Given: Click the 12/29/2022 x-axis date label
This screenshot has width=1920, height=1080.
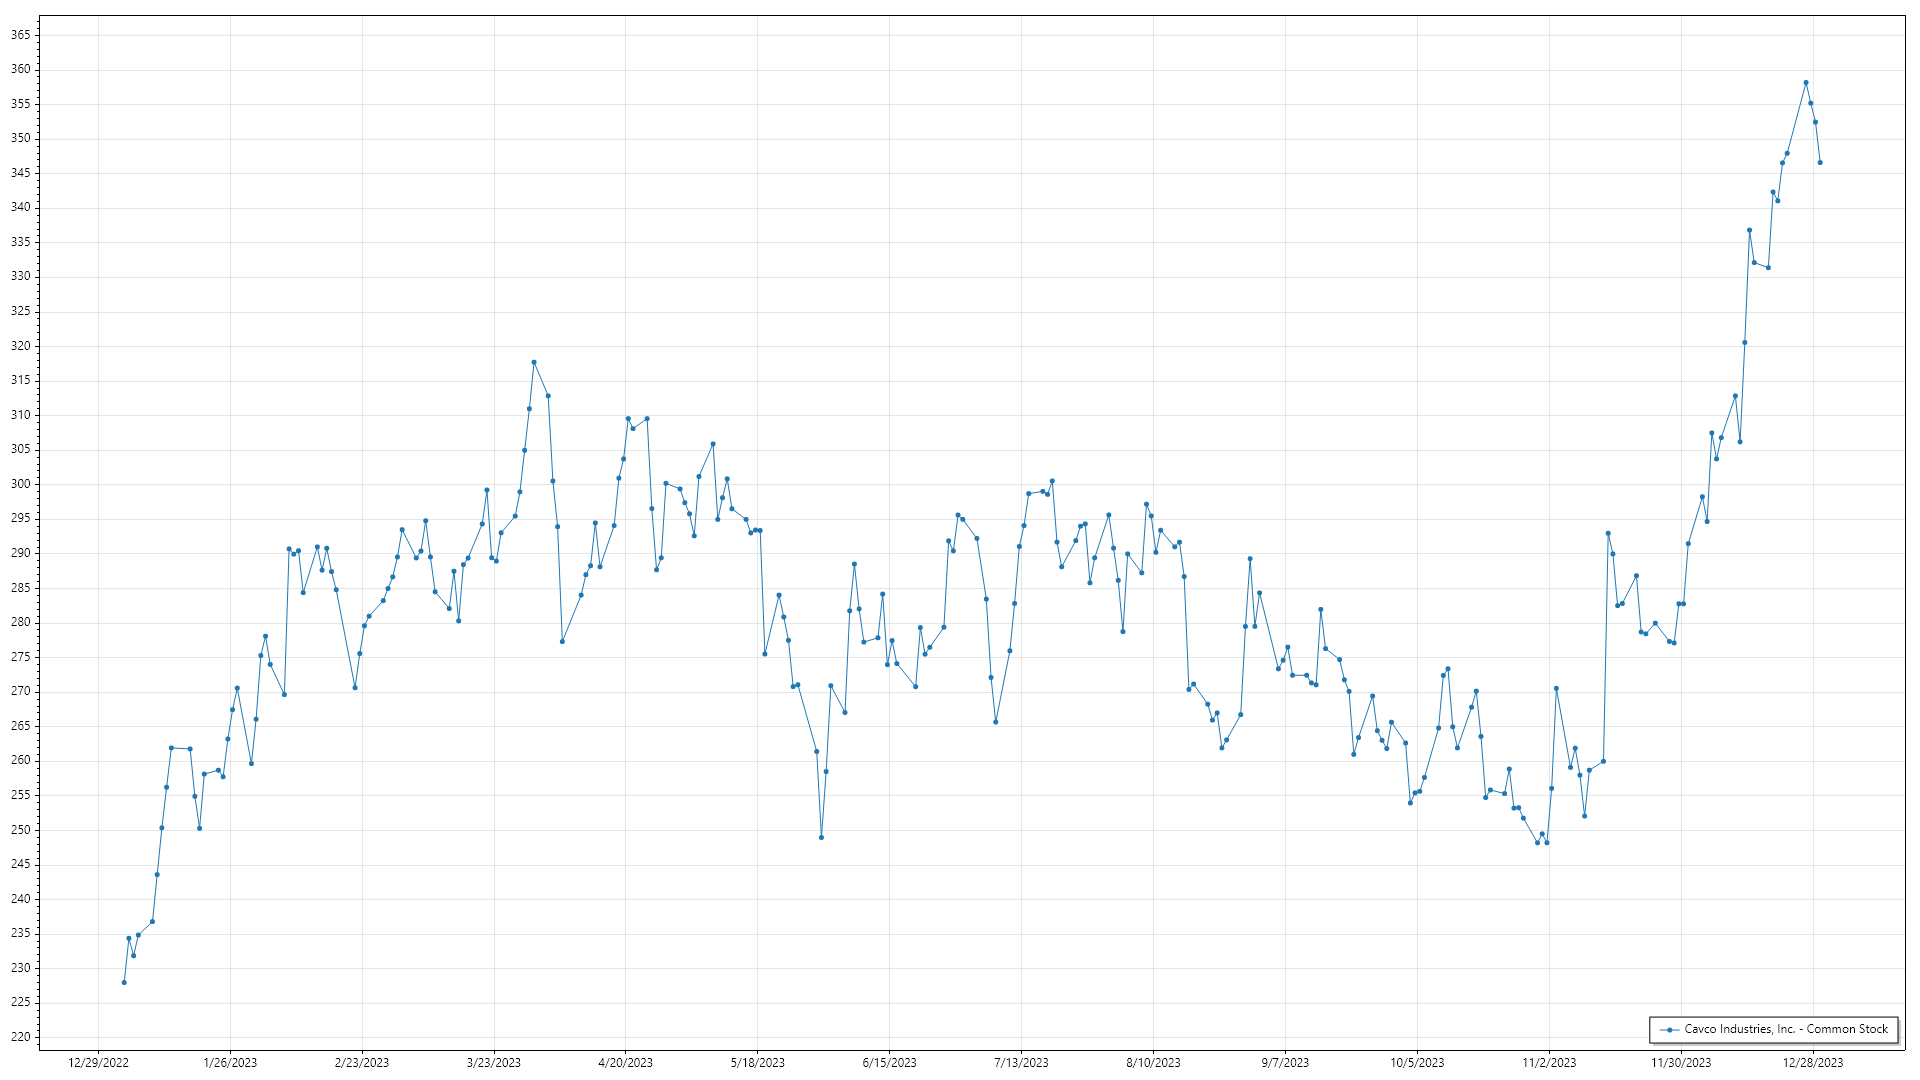Looking at the screenshot, I should [98, 1062].
